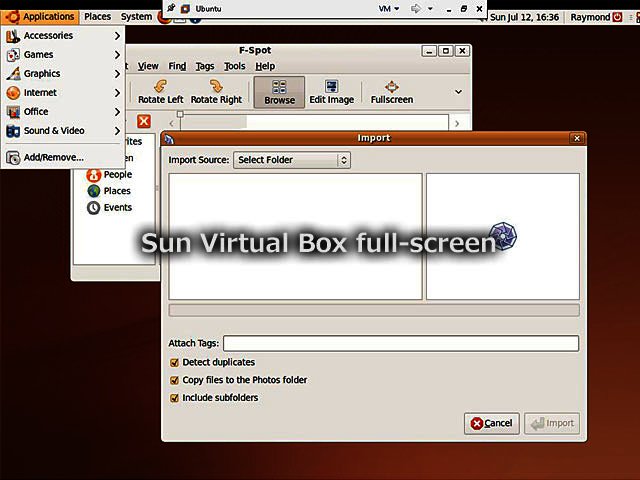Toggle Copy files to Photos folder

[175, 380]
